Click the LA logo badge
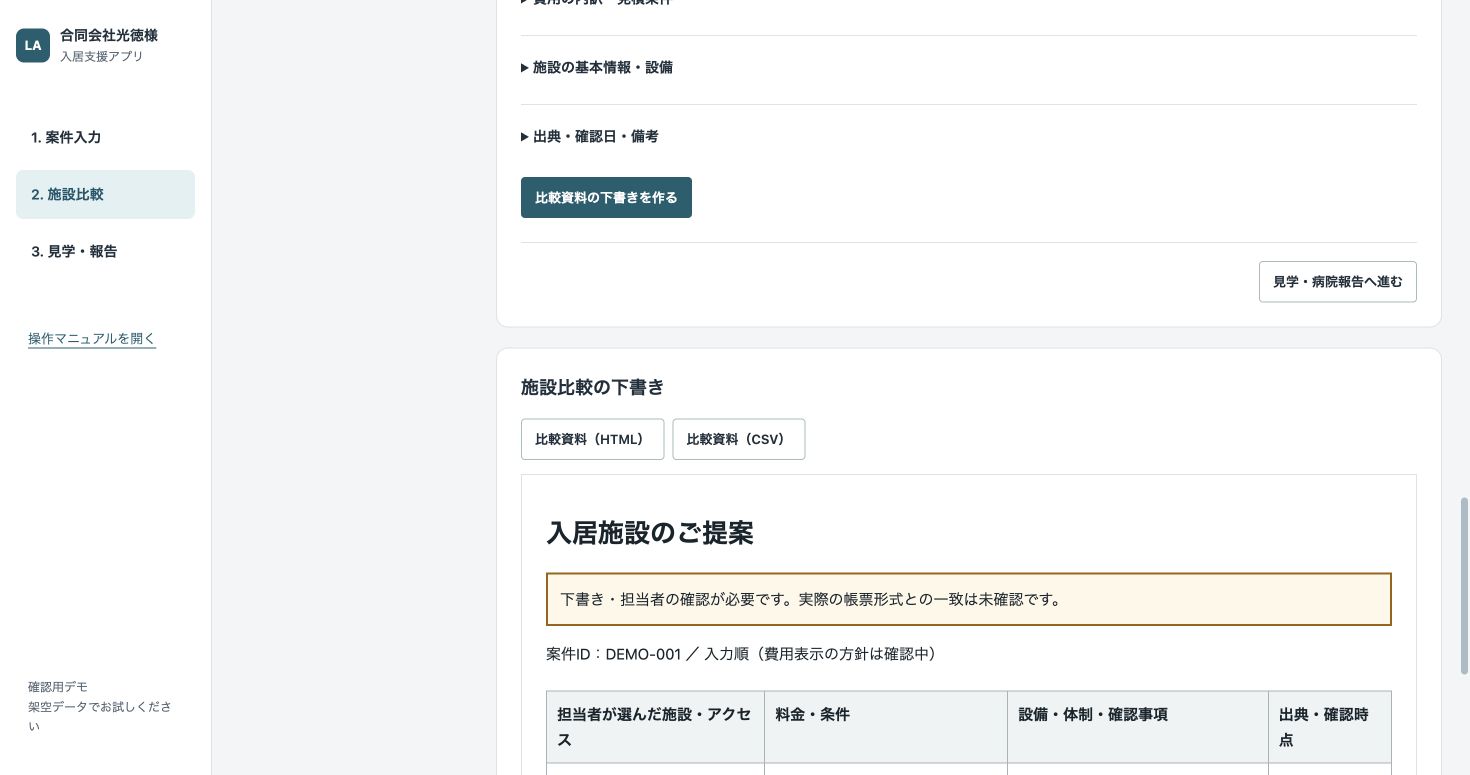The height and width of the screenshot is (775, 1470). point(33,45)
